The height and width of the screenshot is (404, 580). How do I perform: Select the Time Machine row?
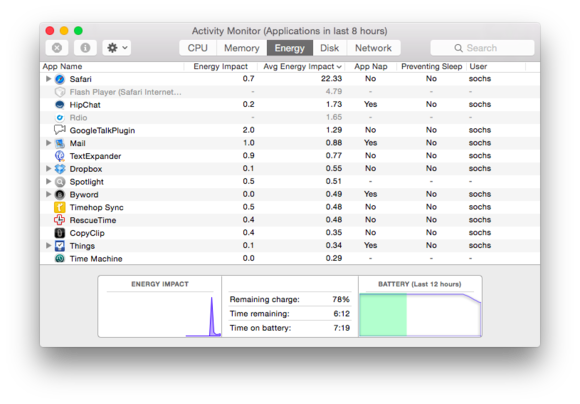coord(290,258)
